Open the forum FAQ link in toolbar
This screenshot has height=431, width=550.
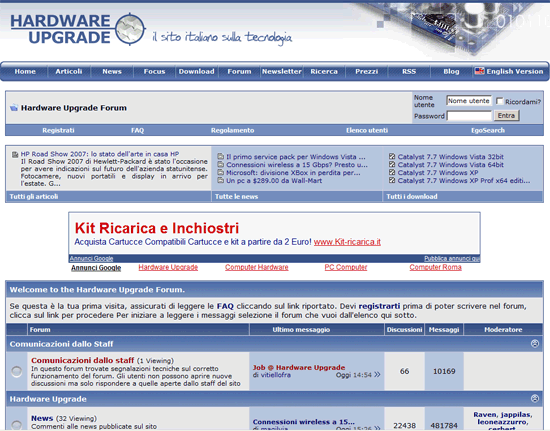pos(138,130)
